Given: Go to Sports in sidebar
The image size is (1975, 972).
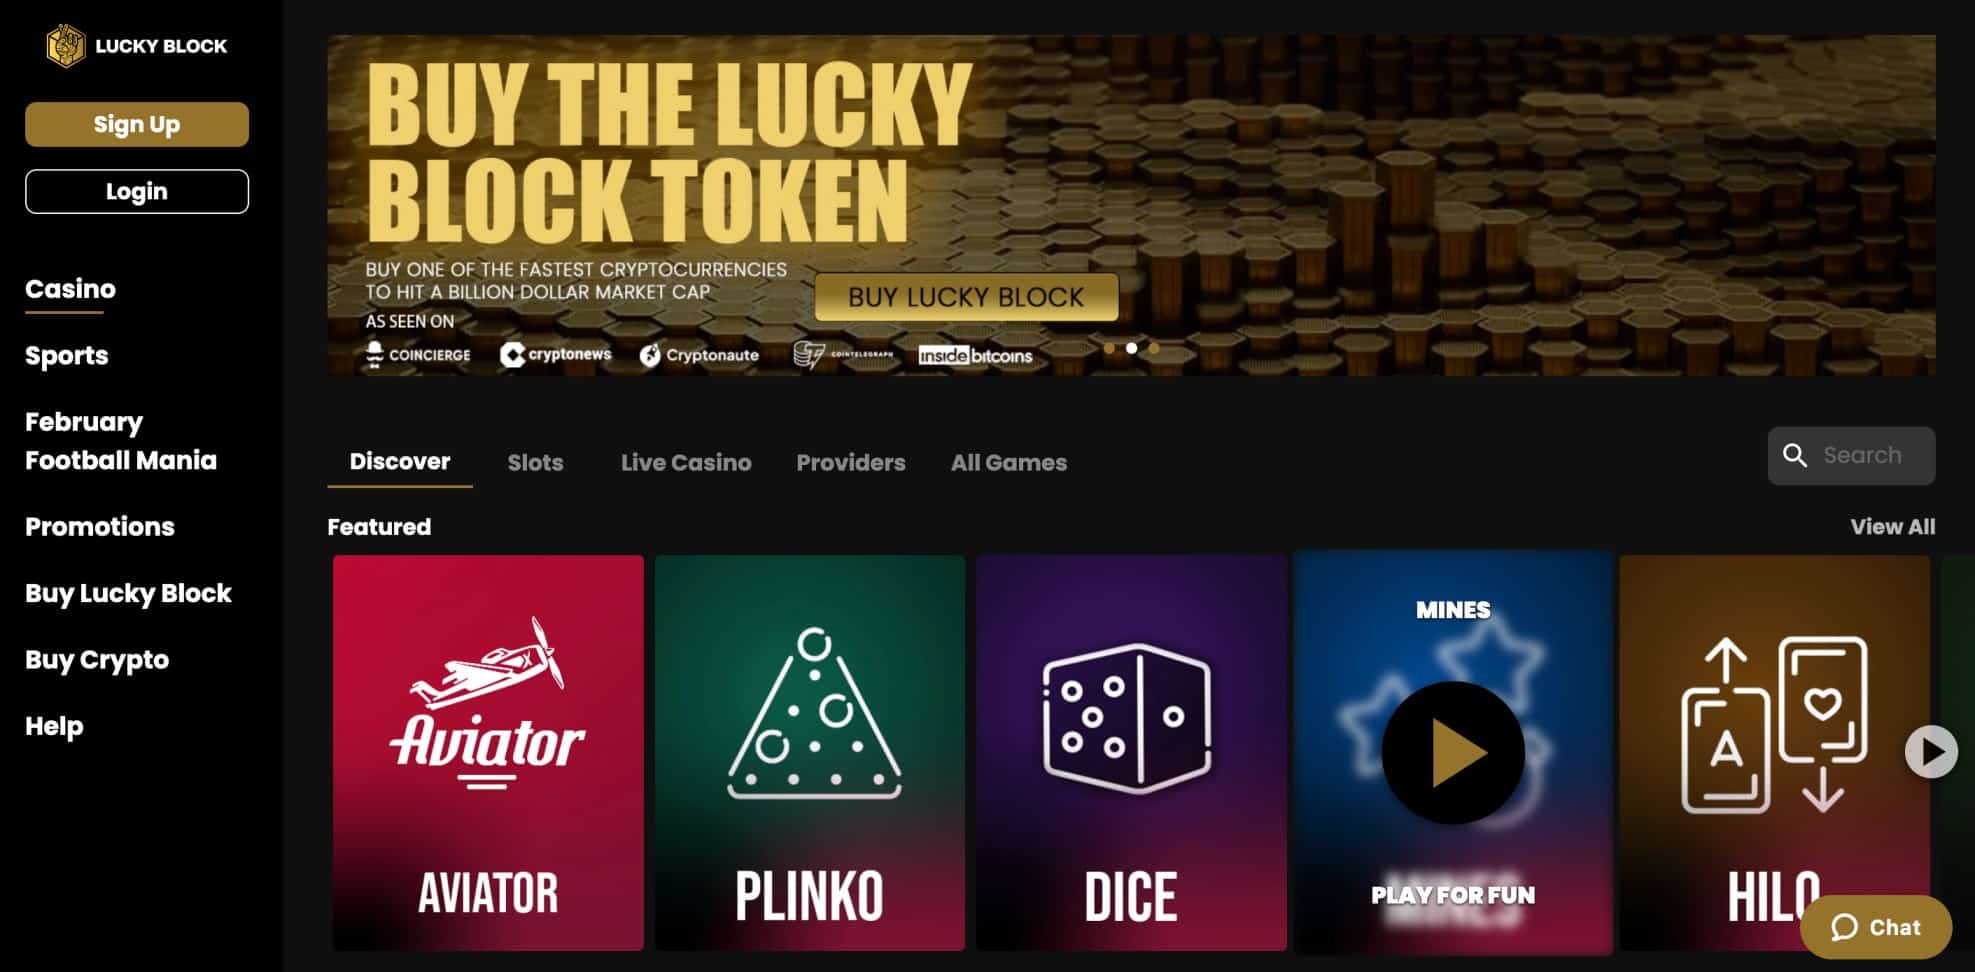Looking at the screenshot, I should [66, 356].
